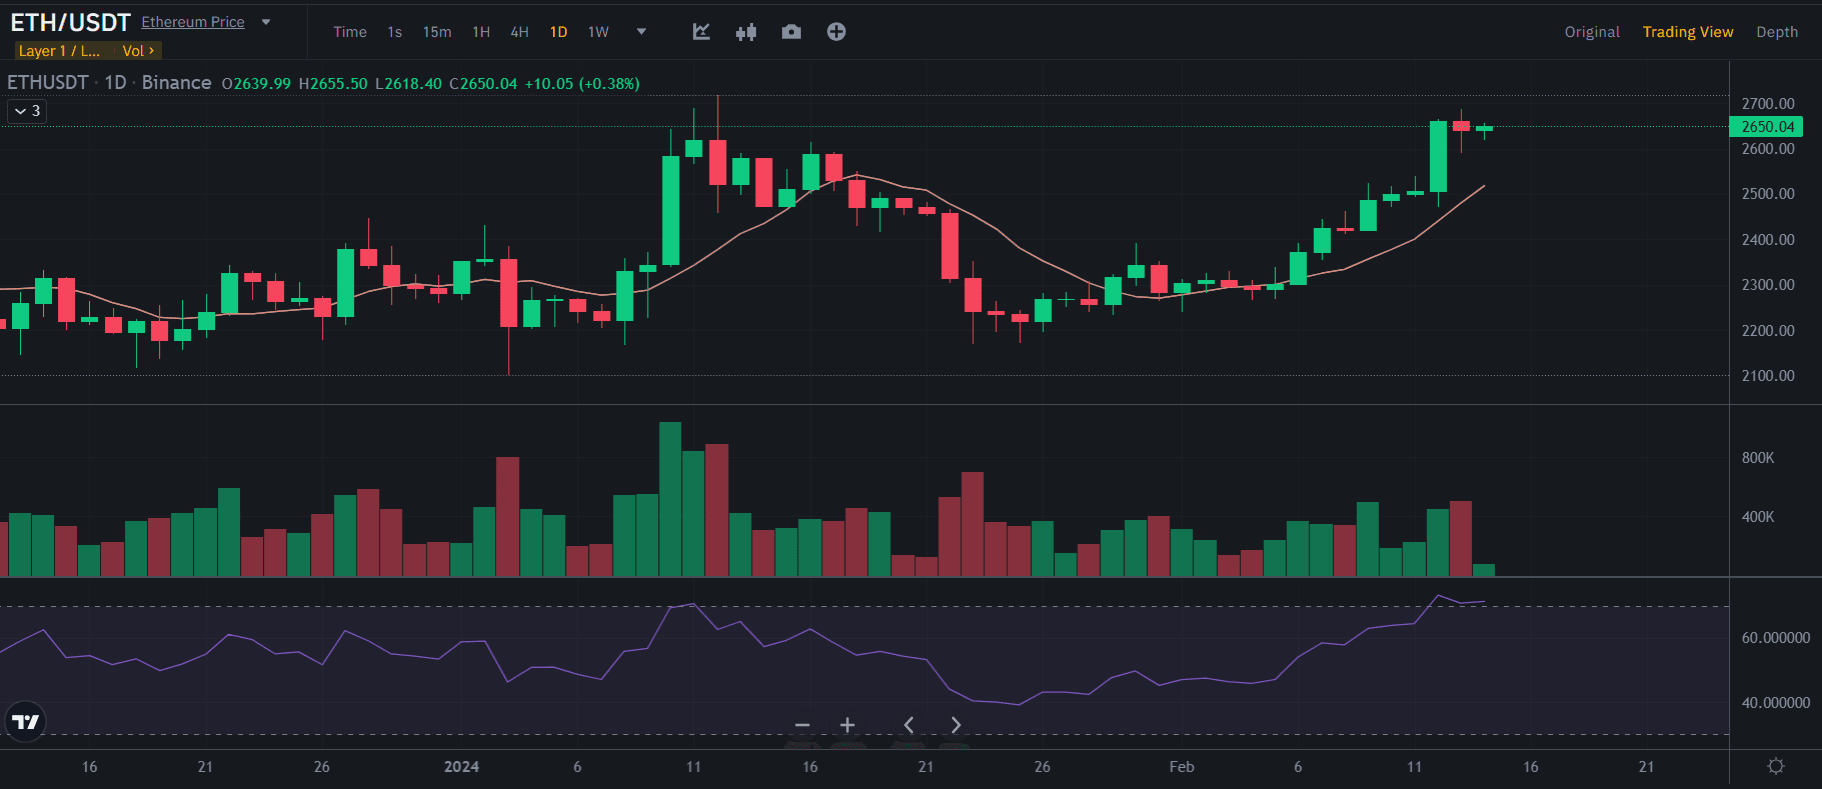This screenshot has width=1822, height=789.
Task: Switch to Depth chart tab
Action: coord(1776,32)
